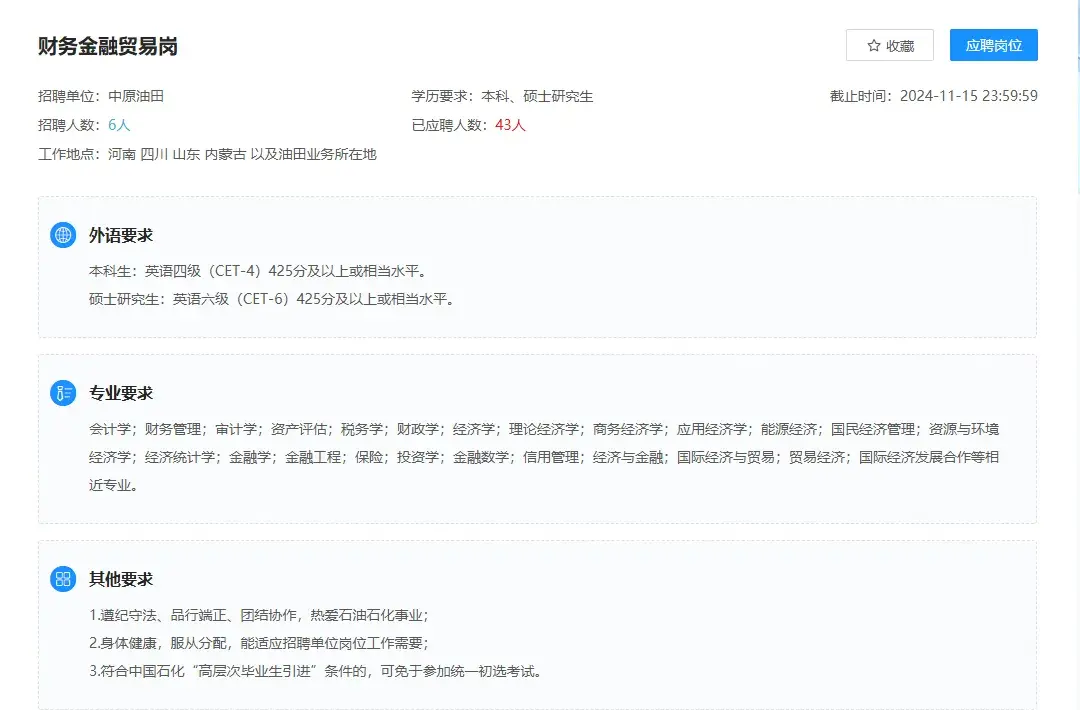Click the grid icon beside 其他要求
Screen dimensions: 1080x710
pyautogui.click(x=63, y=578)
